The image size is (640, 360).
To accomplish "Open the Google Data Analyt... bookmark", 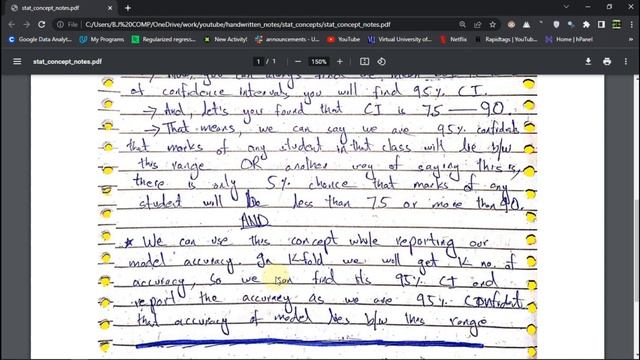I will (40, 39).
